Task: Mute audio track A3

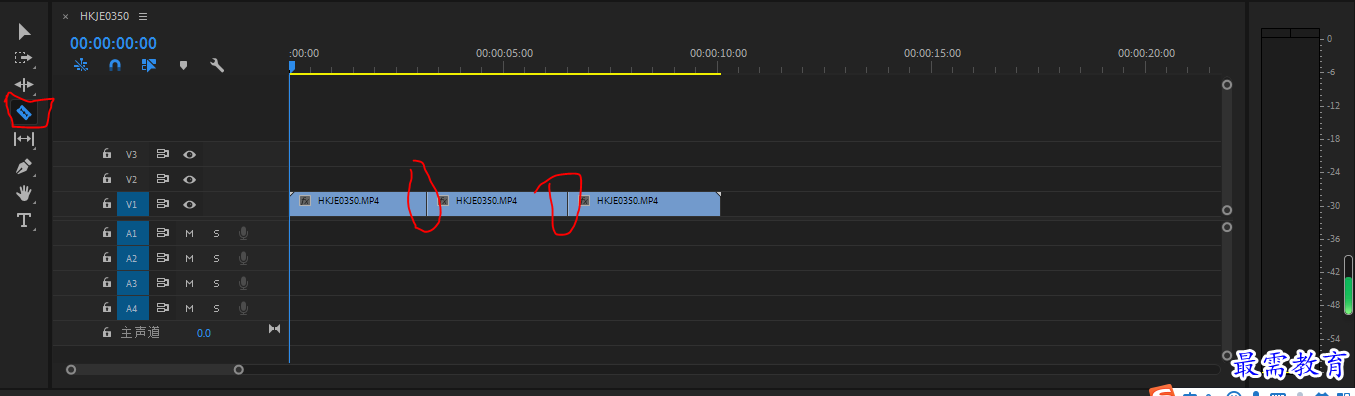Action: click(189, 283)
